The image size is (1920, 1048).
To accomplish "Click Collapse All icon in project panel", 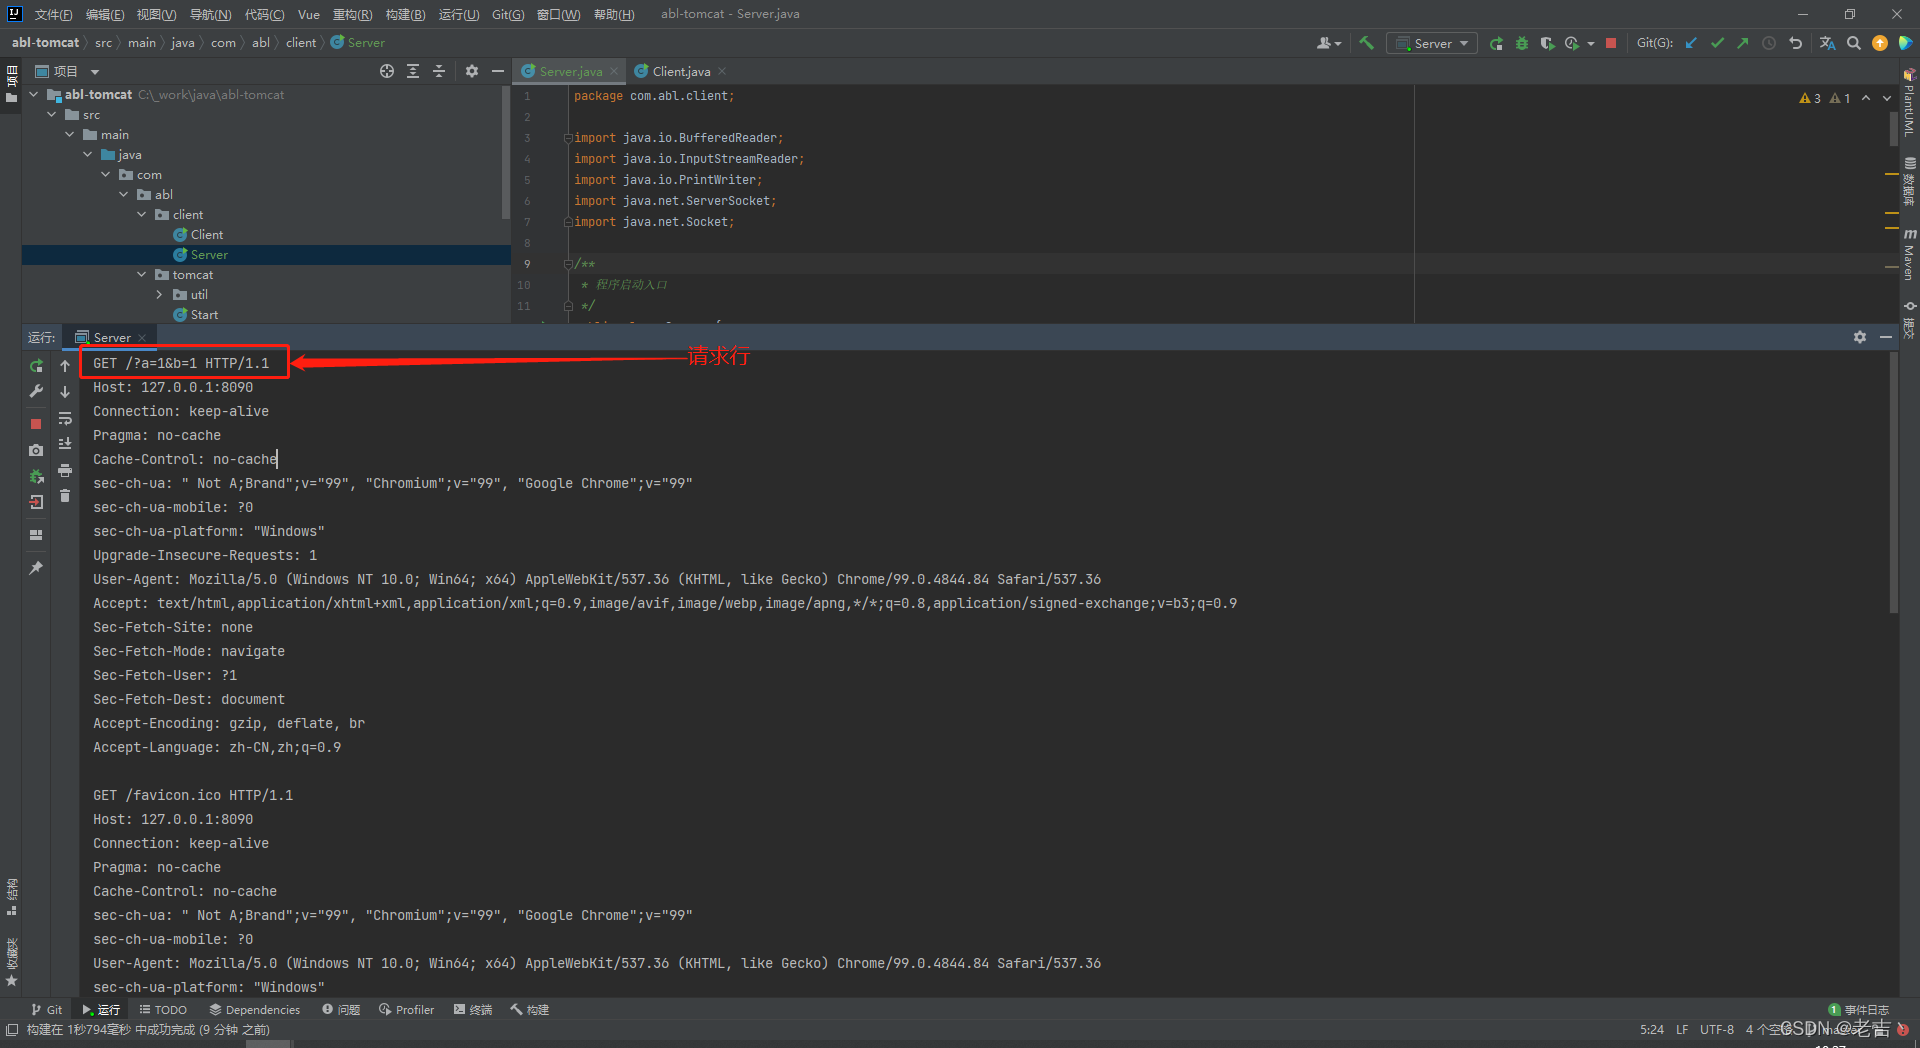I will (439, 71).
